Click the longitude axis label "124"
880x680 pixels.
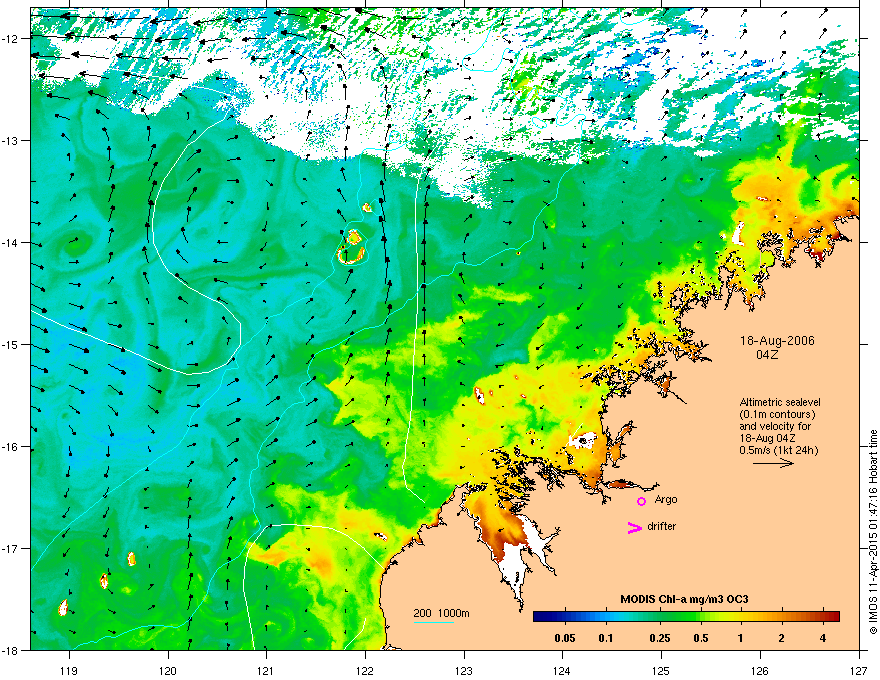pyautogui.click(x=562, y=670)
